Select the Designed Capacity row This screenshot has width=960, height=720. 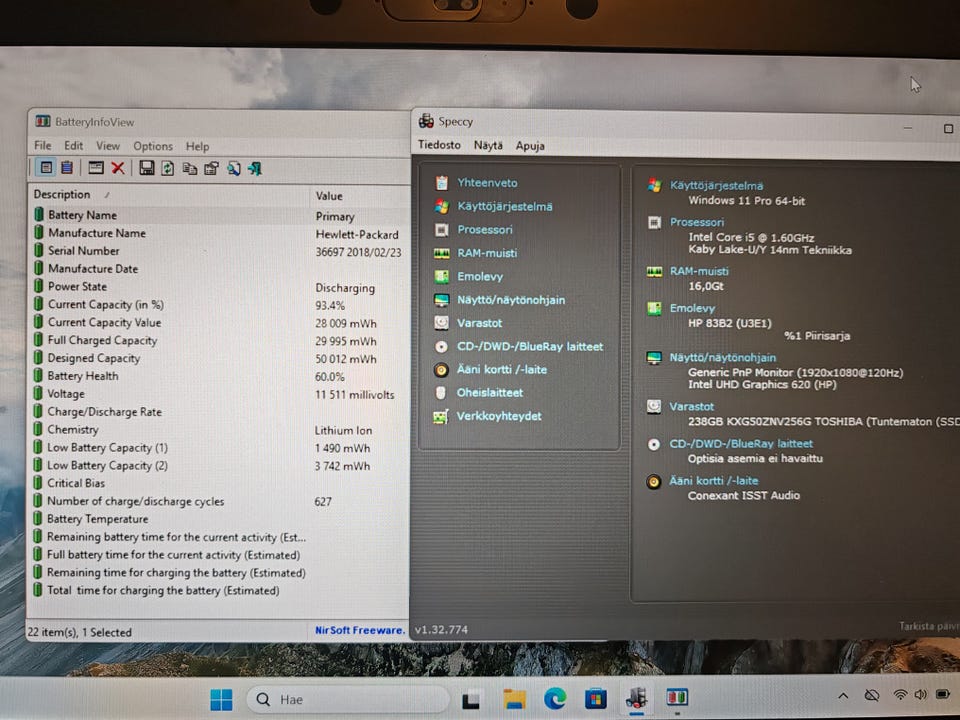coord(220,358)
